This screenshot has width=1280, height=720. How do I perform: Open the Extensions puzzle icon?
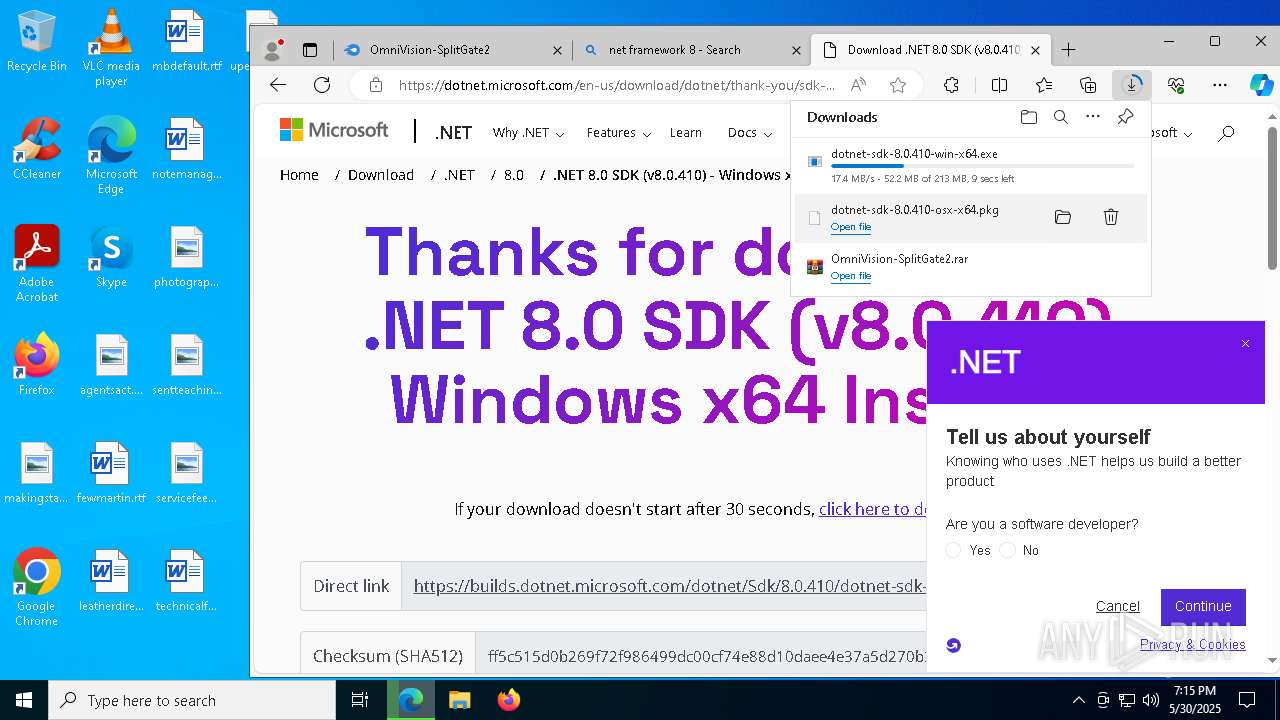point(951,85)
